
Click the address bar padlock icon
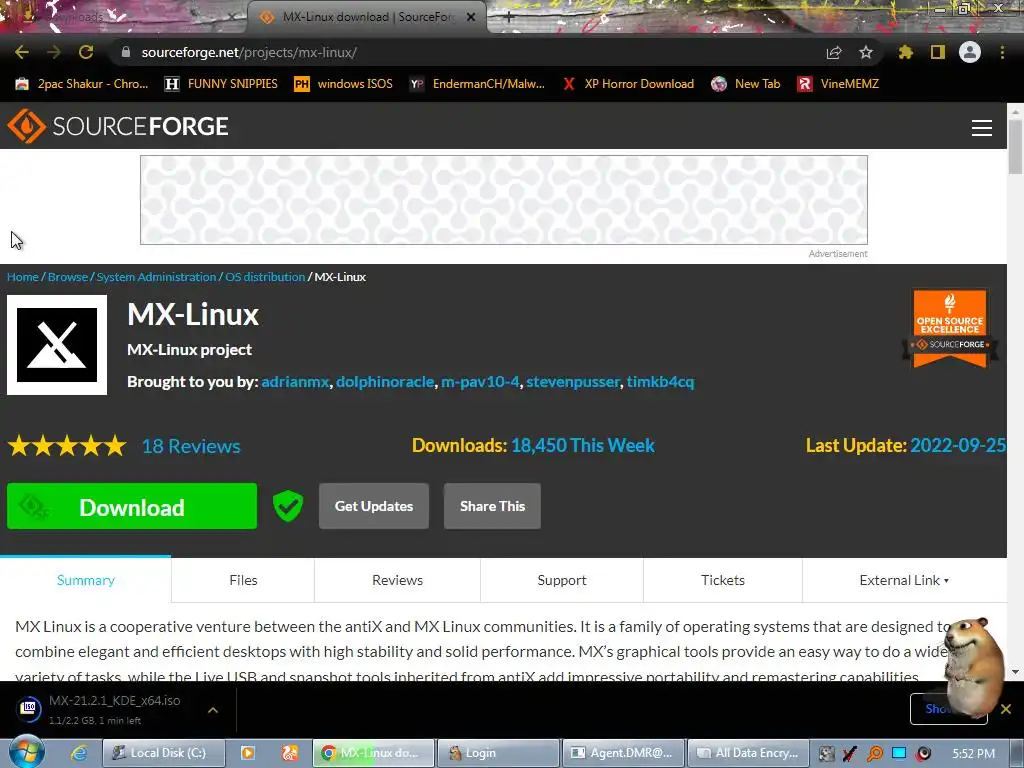click(126, 52)
